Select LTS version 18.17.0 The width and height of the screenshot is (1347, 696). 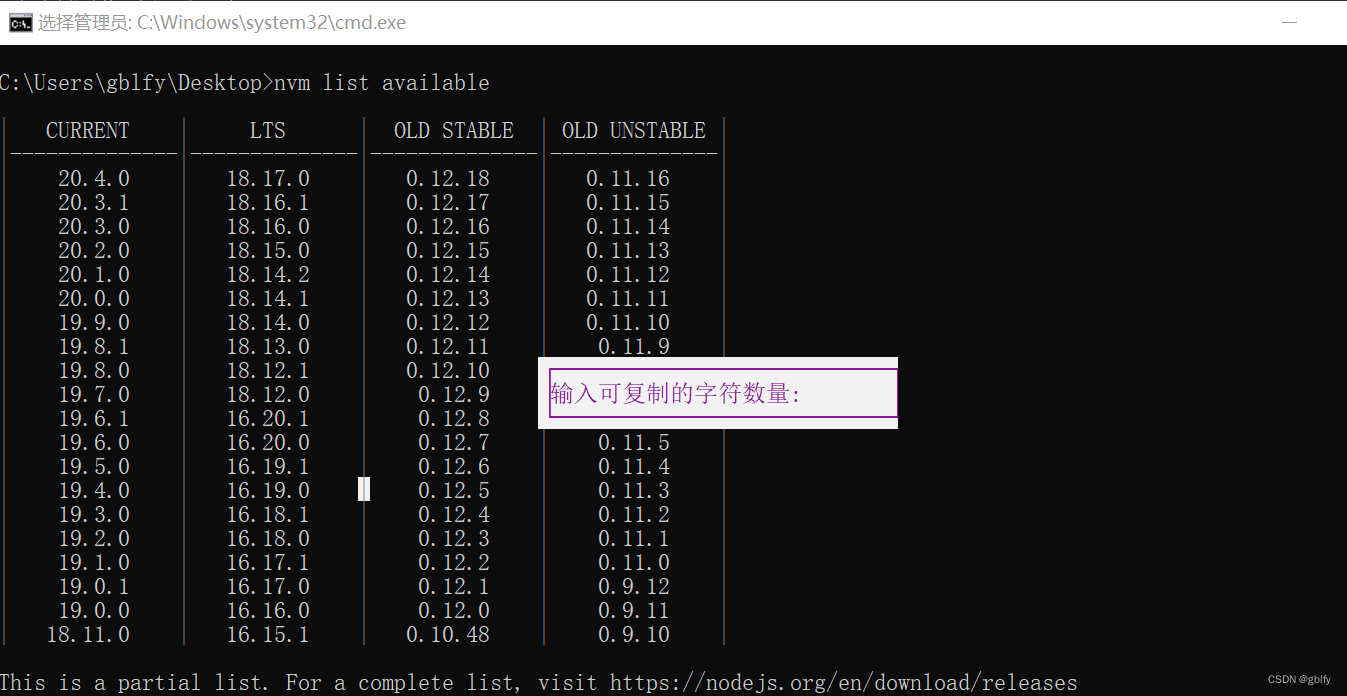coord(268,179)
